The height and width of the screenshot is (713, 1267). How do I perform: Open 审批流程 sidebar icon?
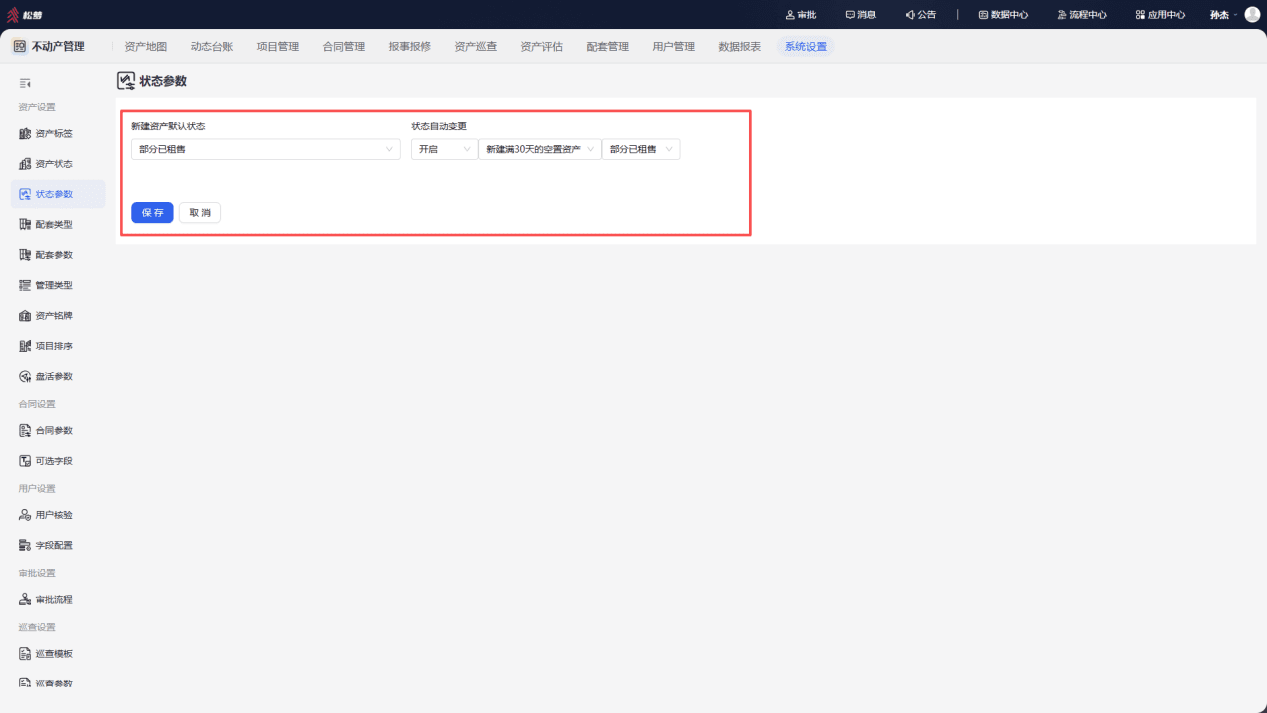point(25,600)
